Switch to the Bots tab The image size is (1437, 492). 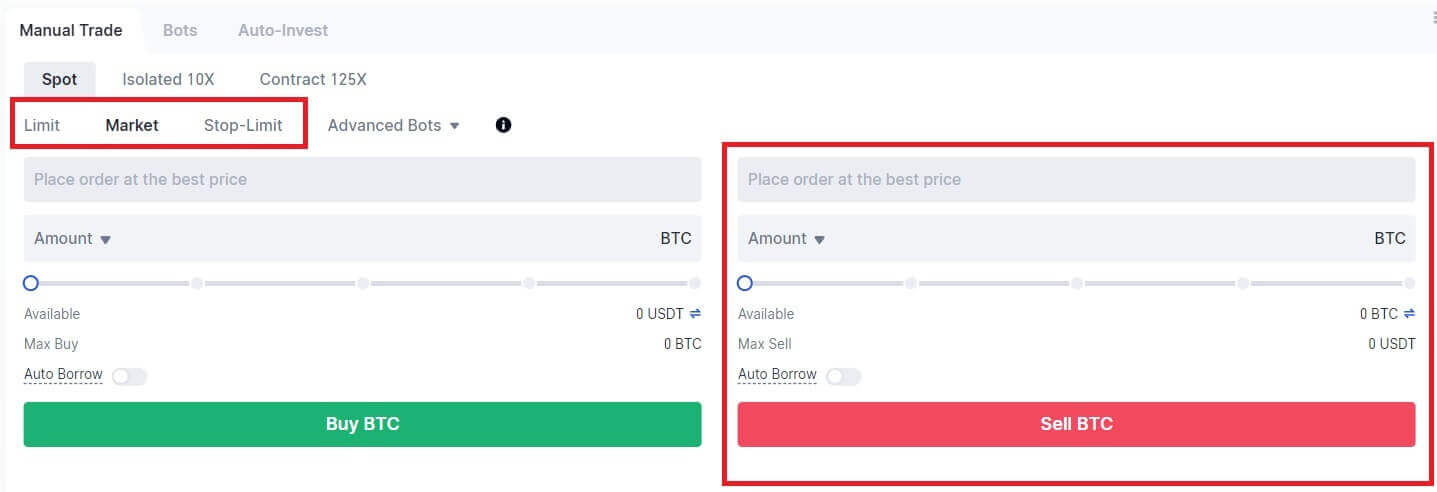(x=180, y=30)
